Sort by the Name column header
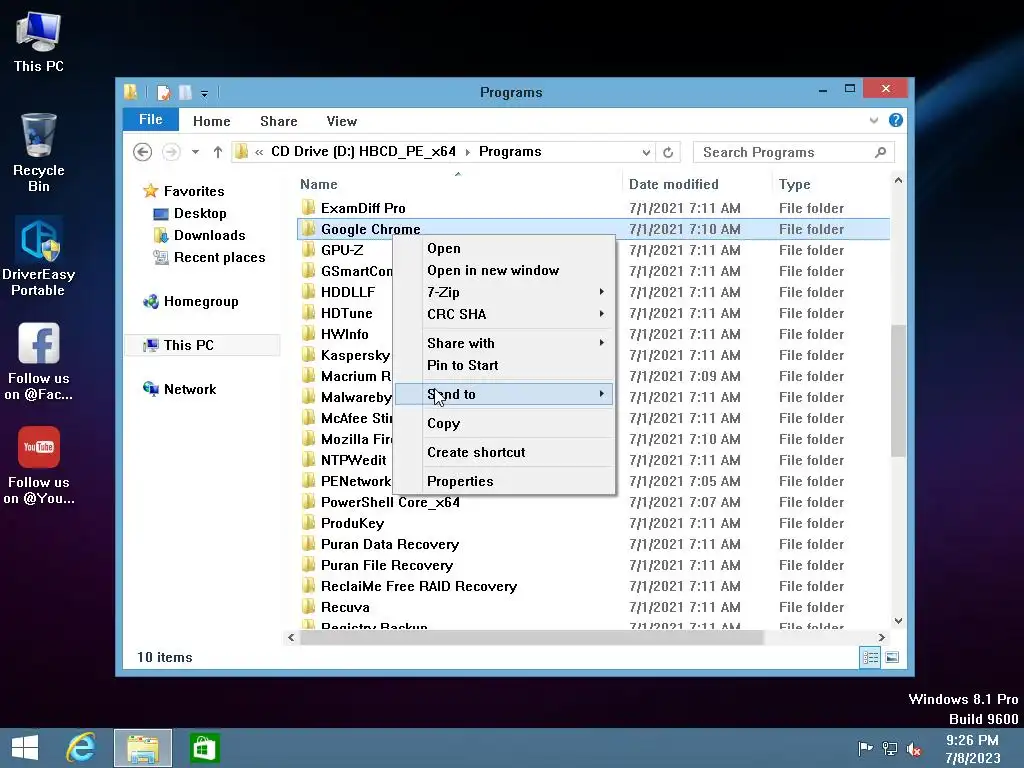Screen dimensions: 1024x768 click(x=458, y=184)
